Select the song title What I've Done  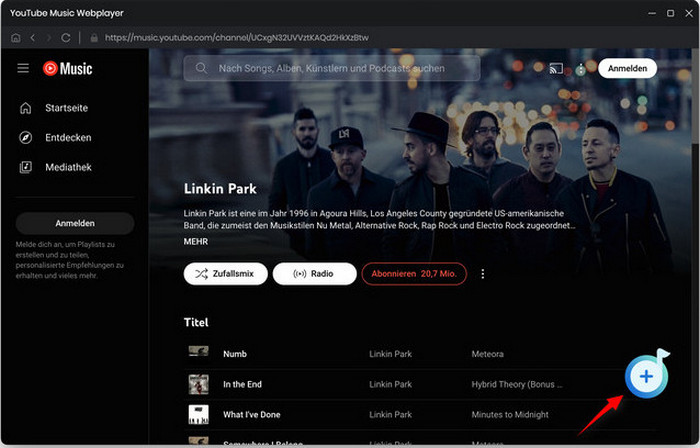coord(252,415)
